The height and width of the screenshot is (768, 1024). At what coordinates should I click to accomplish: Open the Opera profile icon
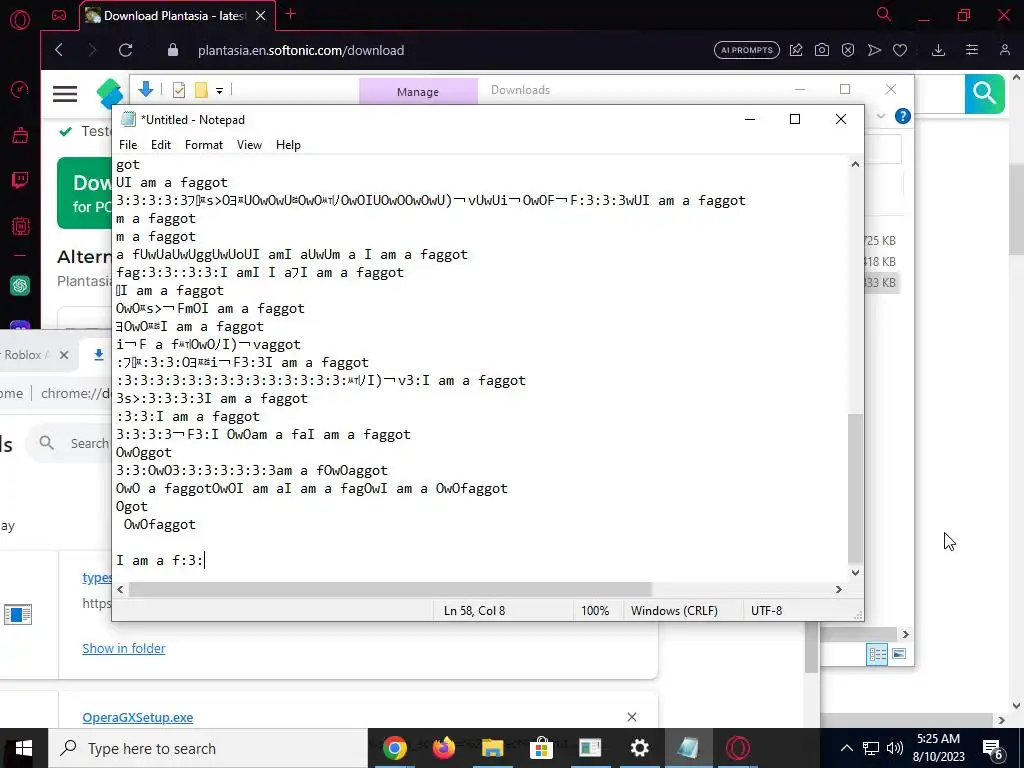(x=1005, y=50)
